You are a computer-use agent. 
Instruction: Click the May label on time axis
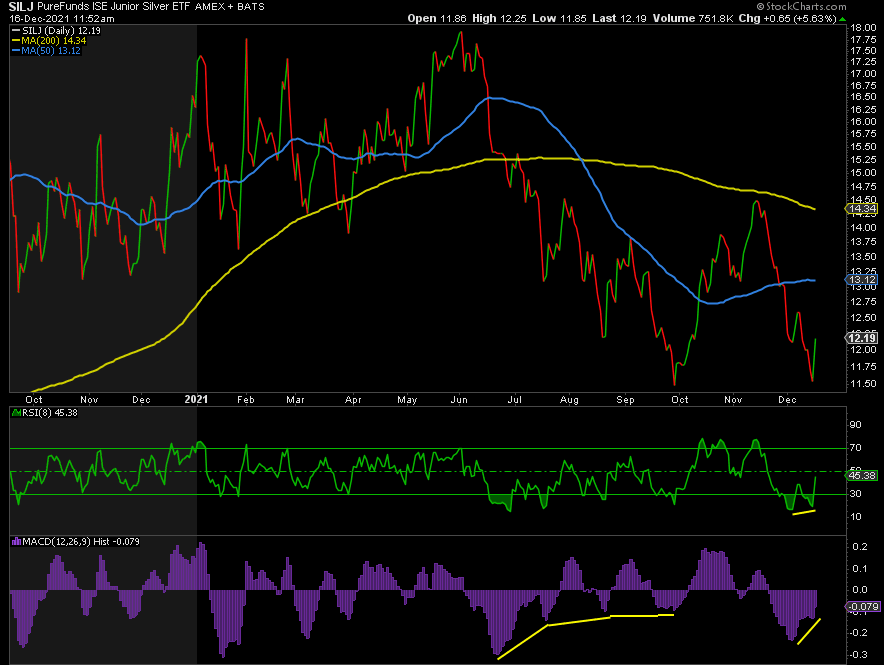407,400
